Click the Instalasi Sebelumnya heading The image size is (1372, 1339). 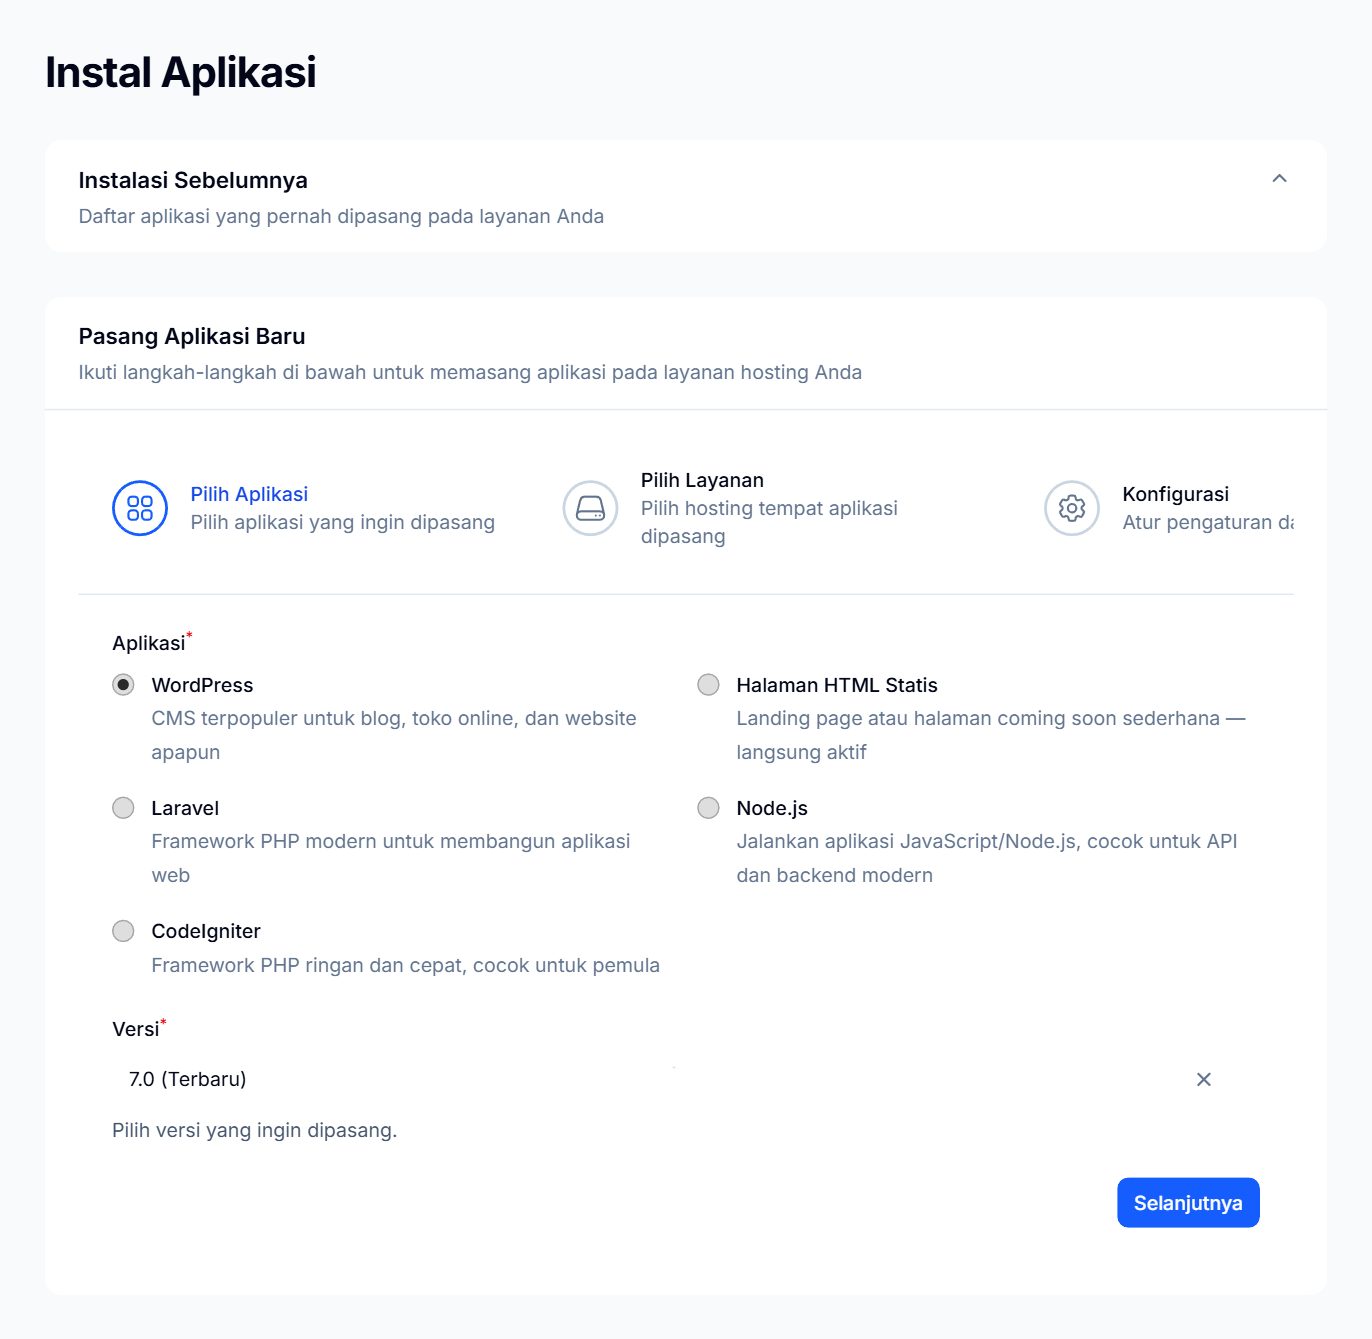(193, 180)
